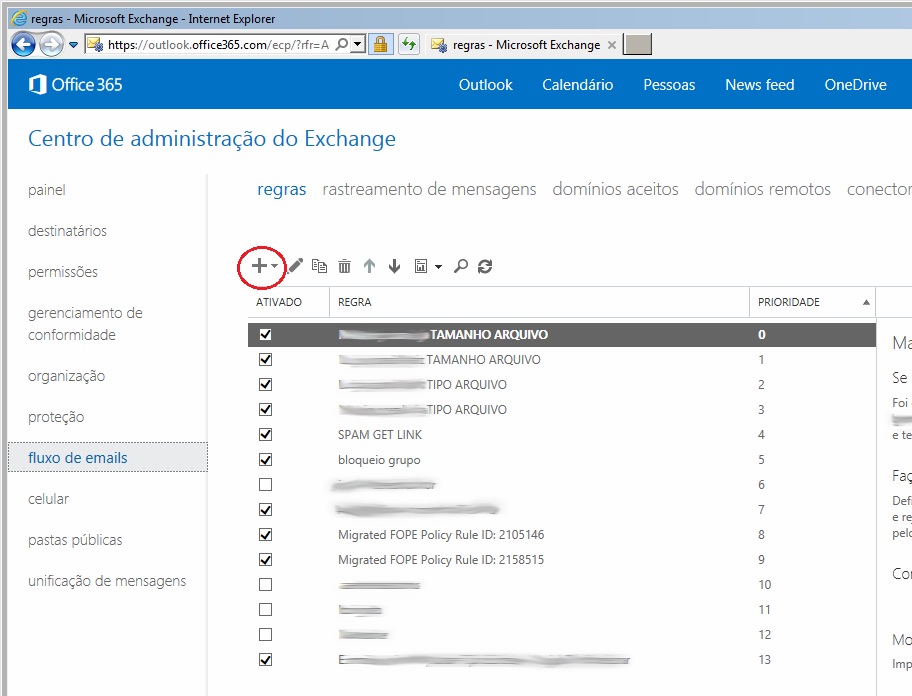
Task: Switch to rastreamento de mensagens tab
Action: (429, 190)
